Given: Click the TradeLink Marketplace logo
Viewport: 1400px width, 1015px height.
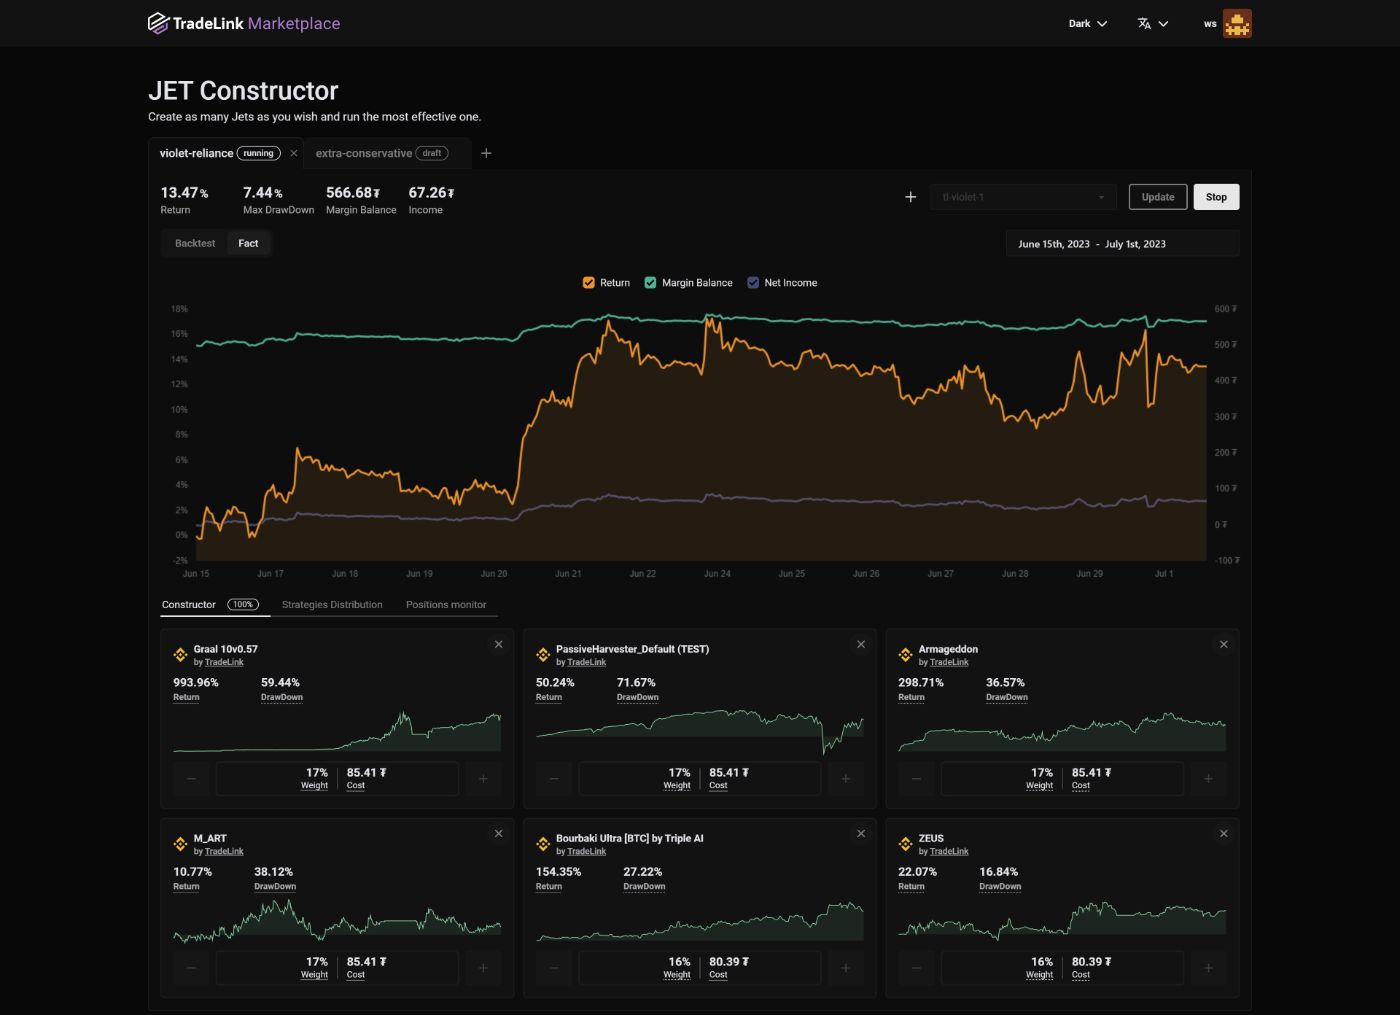Looking at the screenshot, I should coord(244,23).
